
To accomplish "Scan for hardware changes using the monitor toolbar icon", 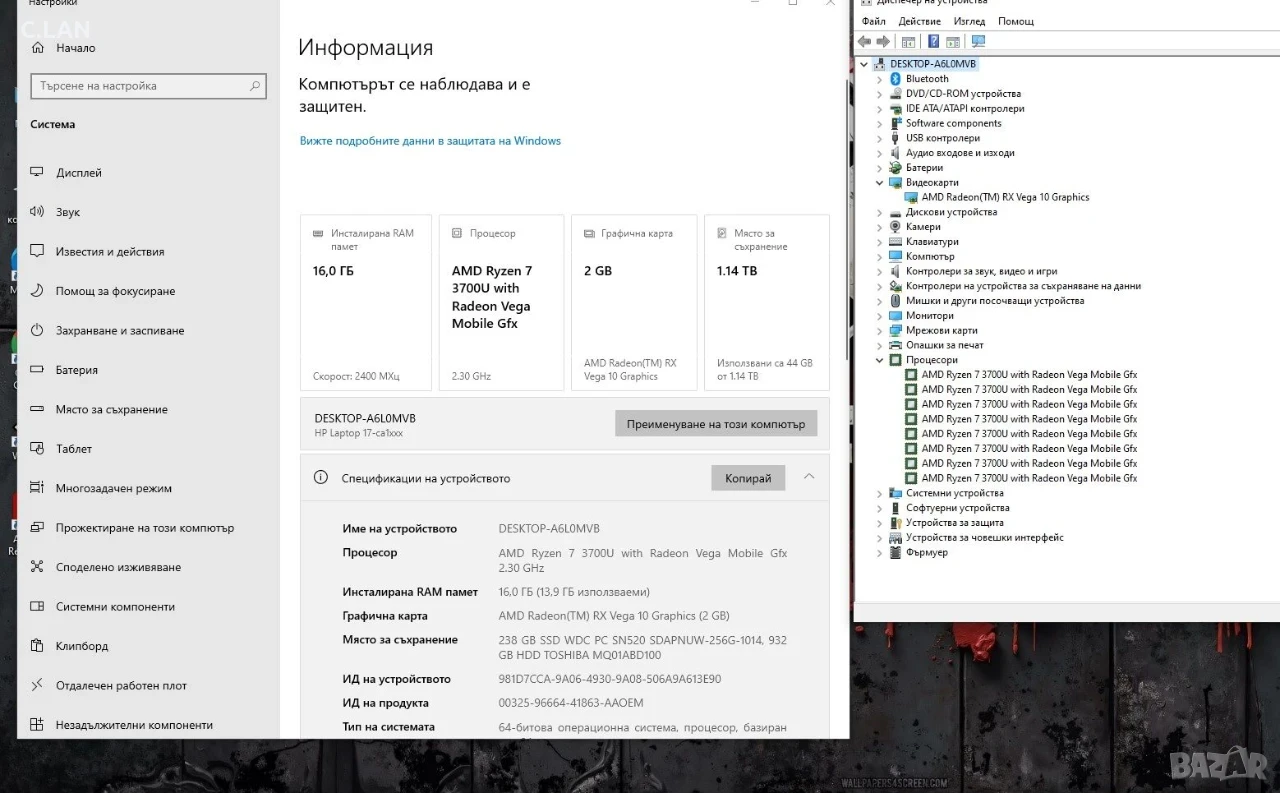I will coord(978,42).
